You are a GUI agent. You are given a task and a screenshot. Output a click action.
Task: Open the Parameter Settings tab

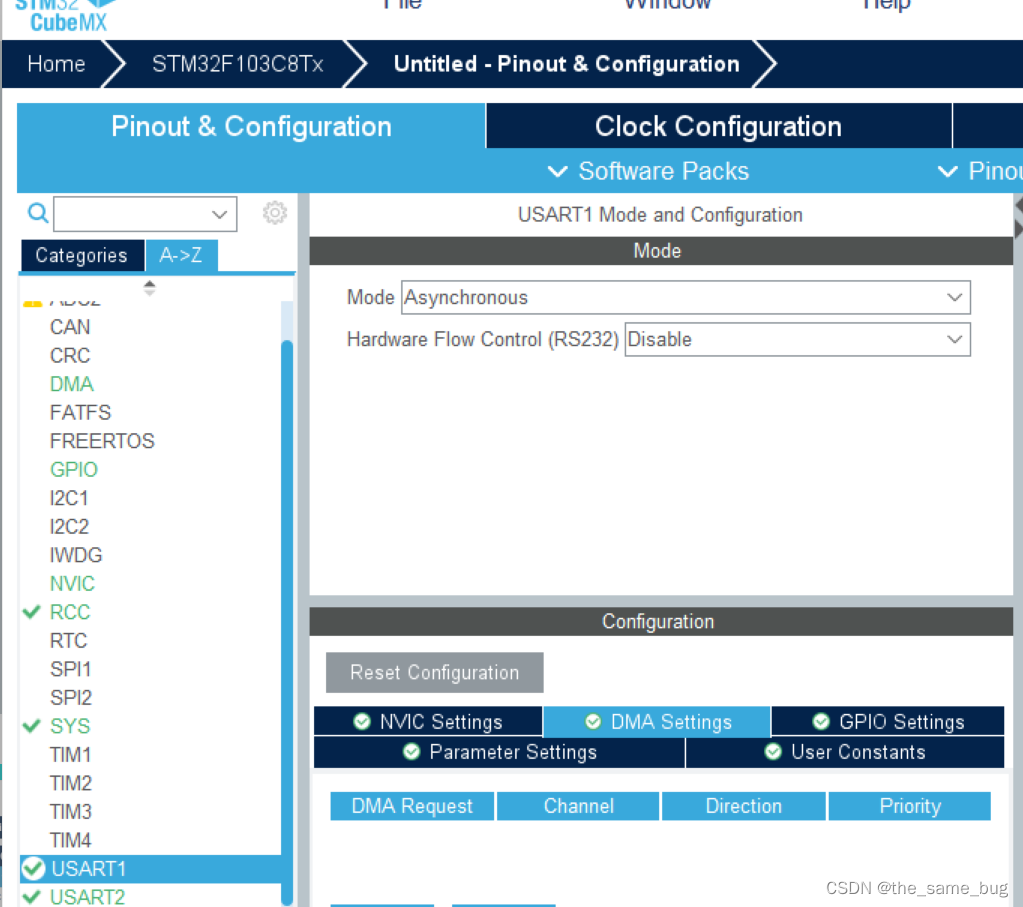click(500, 752)
